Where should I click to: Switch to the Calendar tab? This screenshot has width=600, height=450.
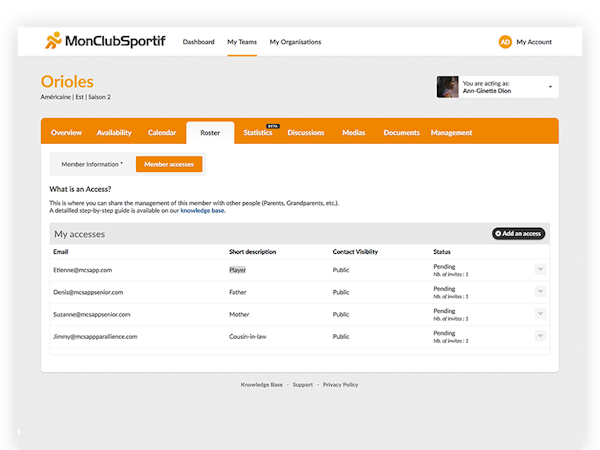162,132
